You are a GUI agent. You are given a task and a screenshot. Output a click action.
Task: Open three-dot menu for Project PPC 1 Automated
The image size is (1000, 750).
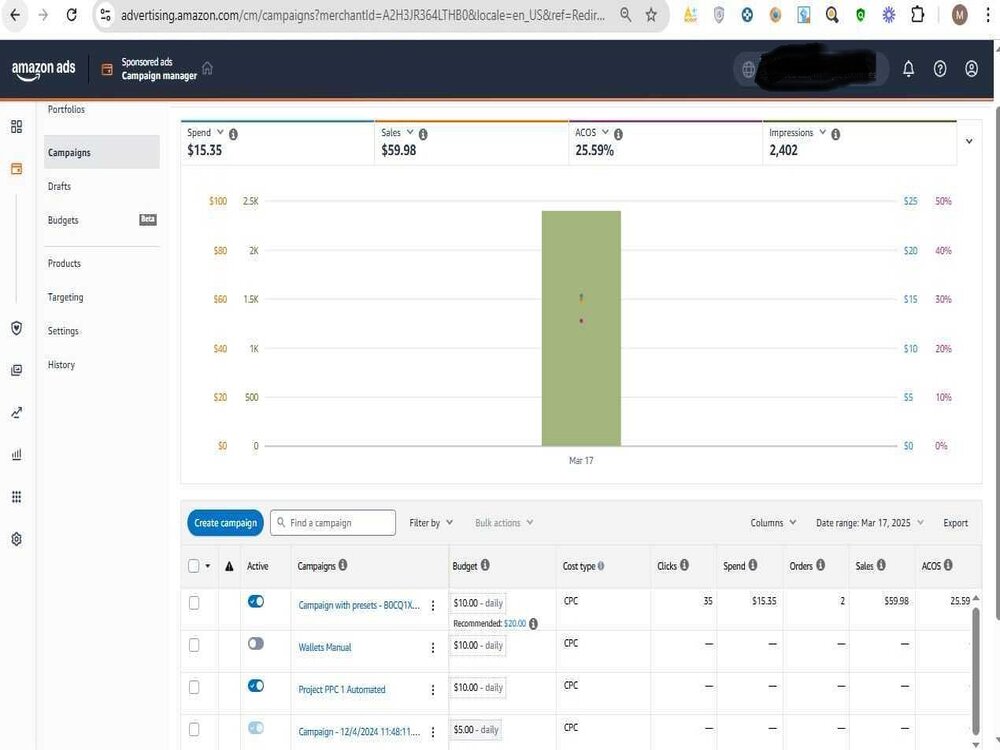click(x=433, y=689)
